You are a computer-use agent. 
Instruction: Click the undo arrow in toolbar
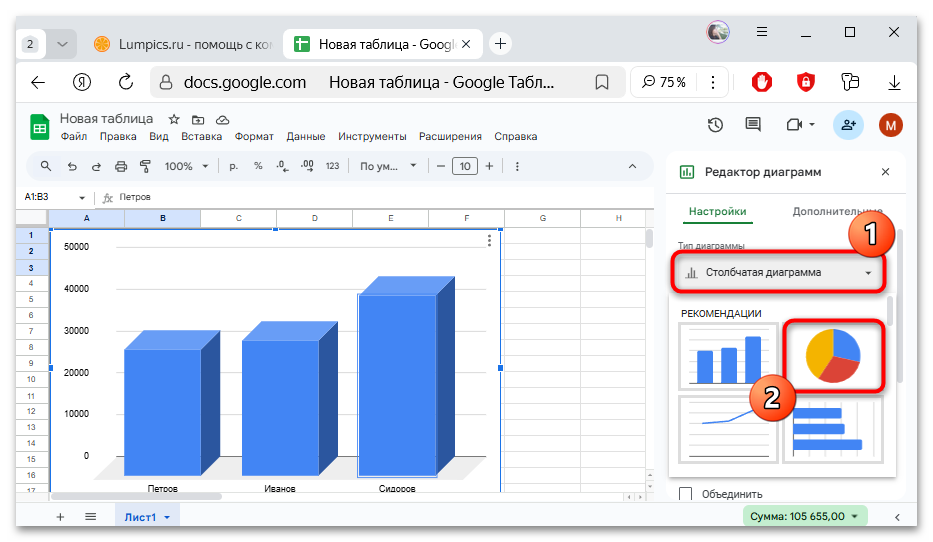pos(72,166)
